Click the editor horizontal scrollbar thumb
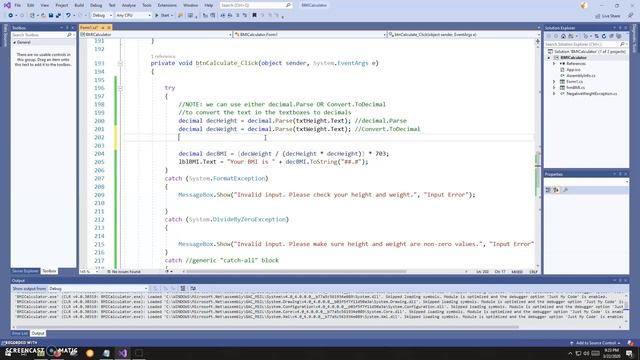Image resolution: width=640 pixels, height=360 pixels. (x=296, y=271)
